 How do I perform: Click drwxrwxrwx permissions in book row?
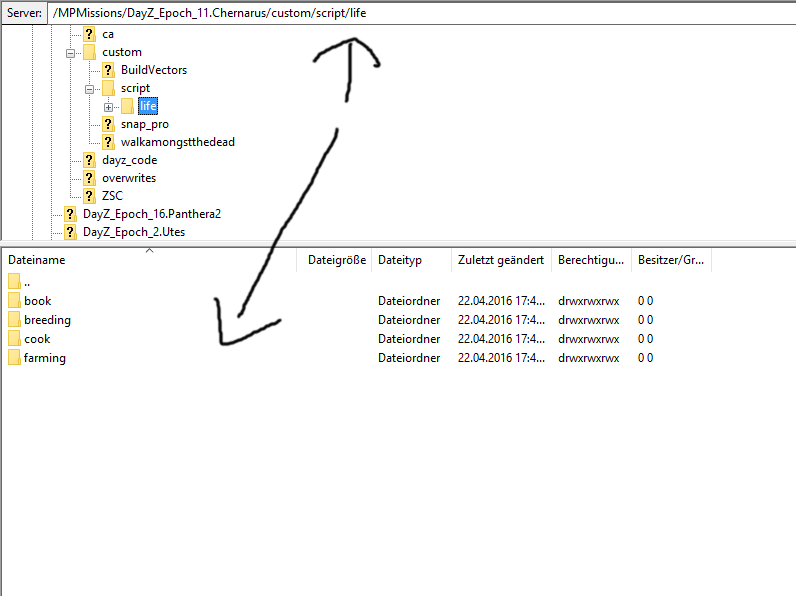coord(589,301)
